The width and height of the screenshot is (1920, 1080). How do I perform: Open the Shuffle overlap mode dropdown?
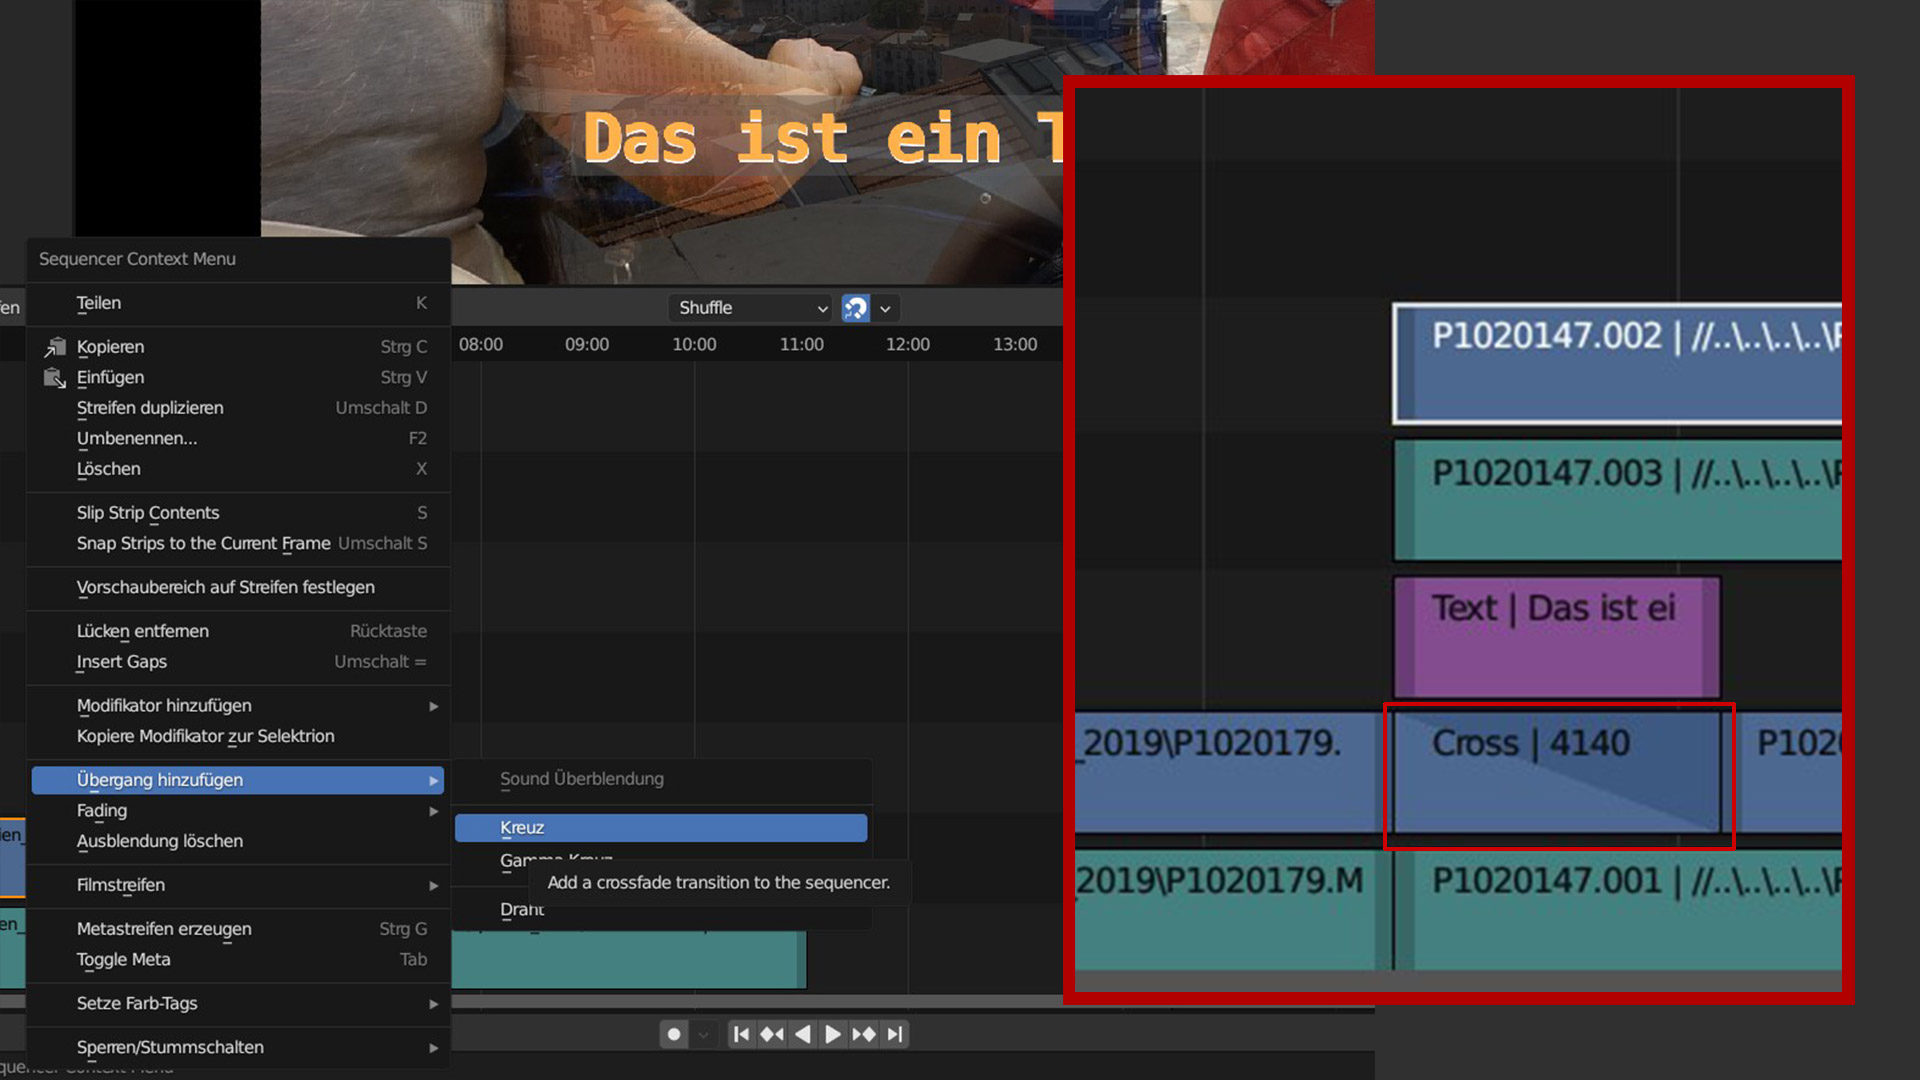click(751, 308)
